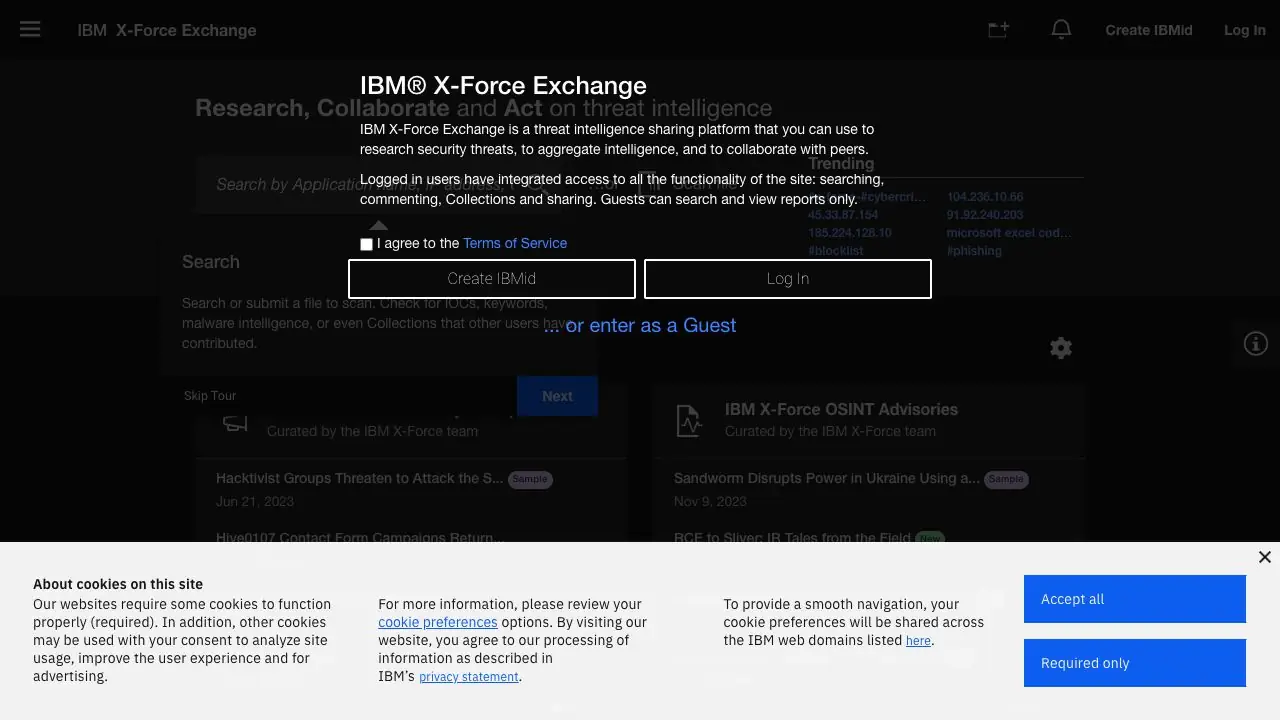The height and width of the screenshot is (720, 1280).
Task: Click Skip Tour
Action: pos(209,395)
